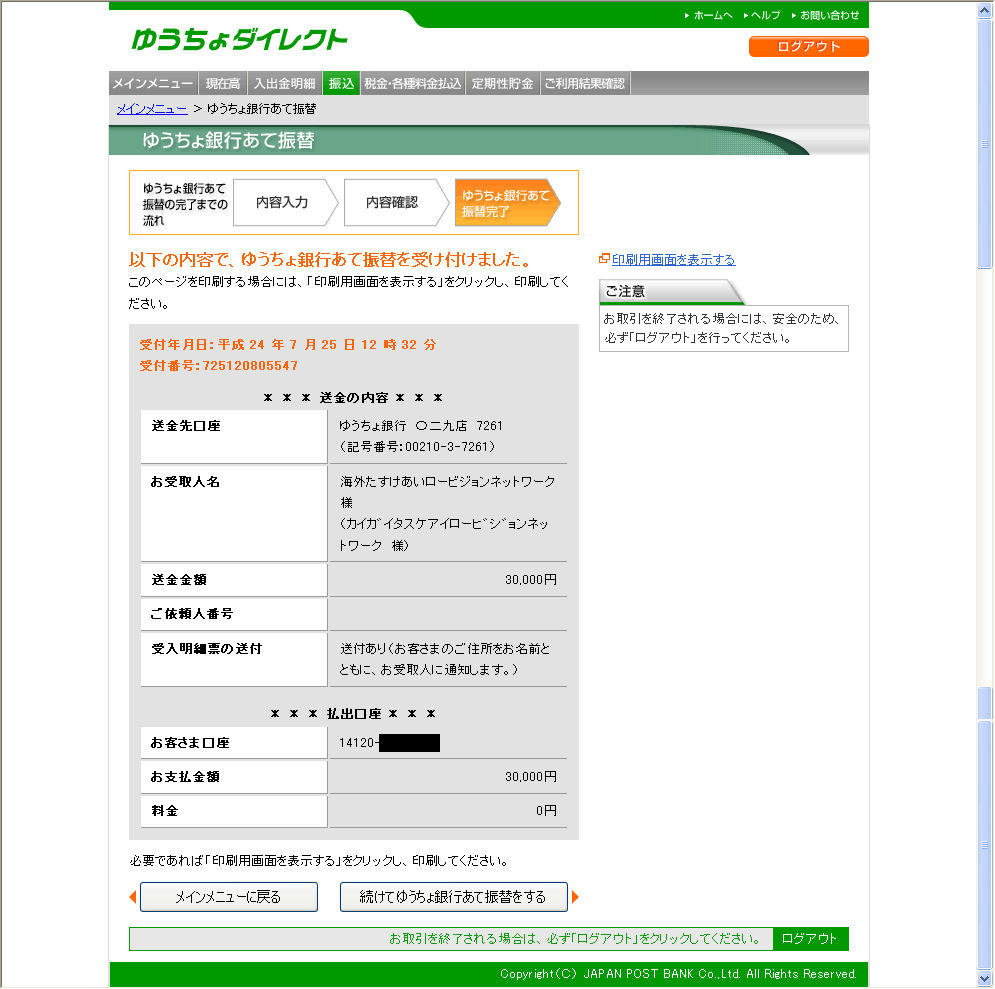Click the green ログアウト button at bottom
995x989 pixels.
810,939
